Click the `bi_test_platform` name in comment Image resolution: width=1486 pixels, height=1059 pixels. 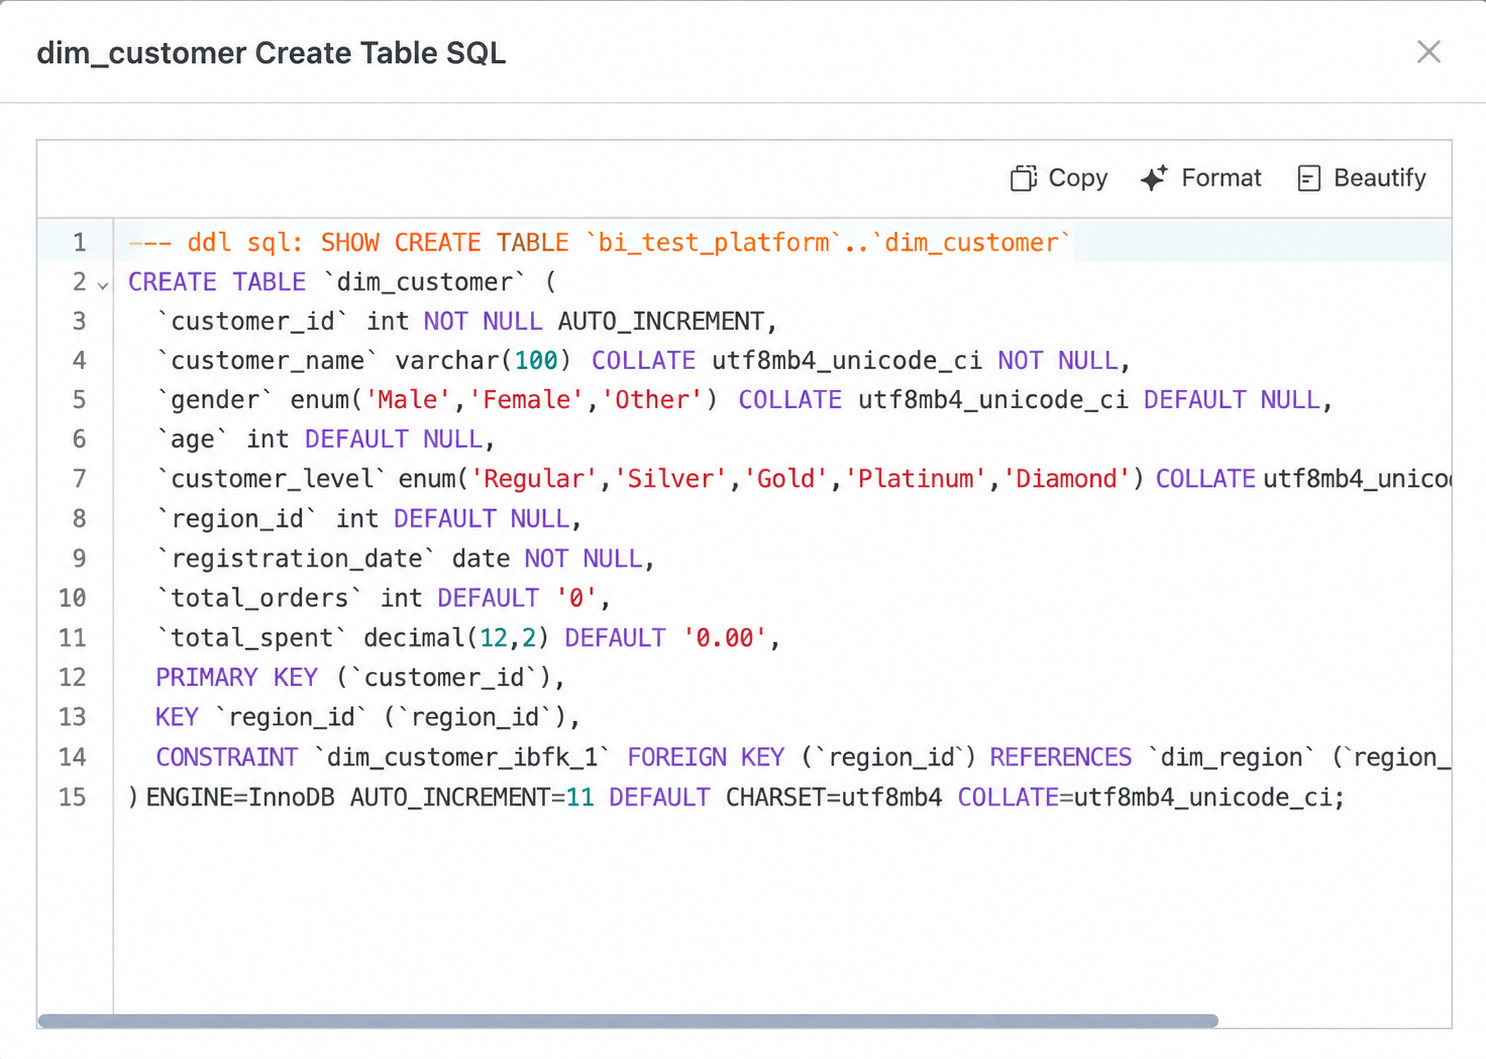pyautogui.click(x=714, y=242)
